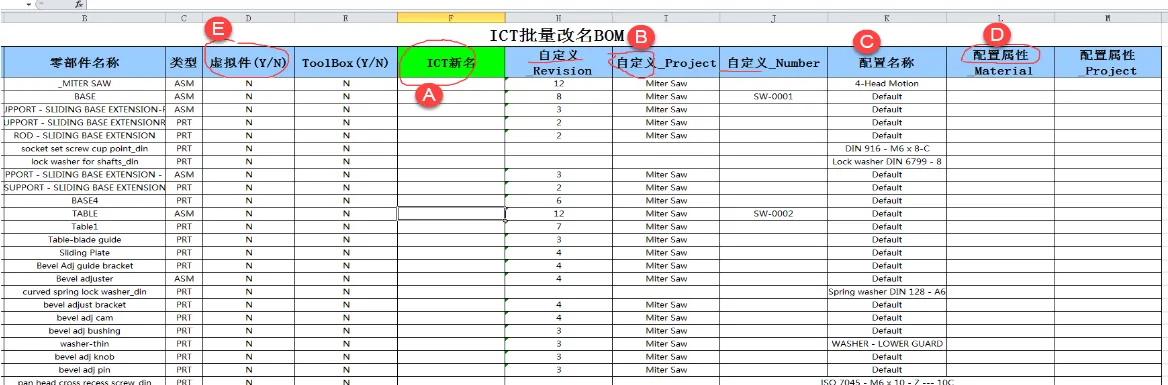Click the _MITER SAW part name cell
The height and width of the screenshot is (385, 1168).
(x=84, y=84)
